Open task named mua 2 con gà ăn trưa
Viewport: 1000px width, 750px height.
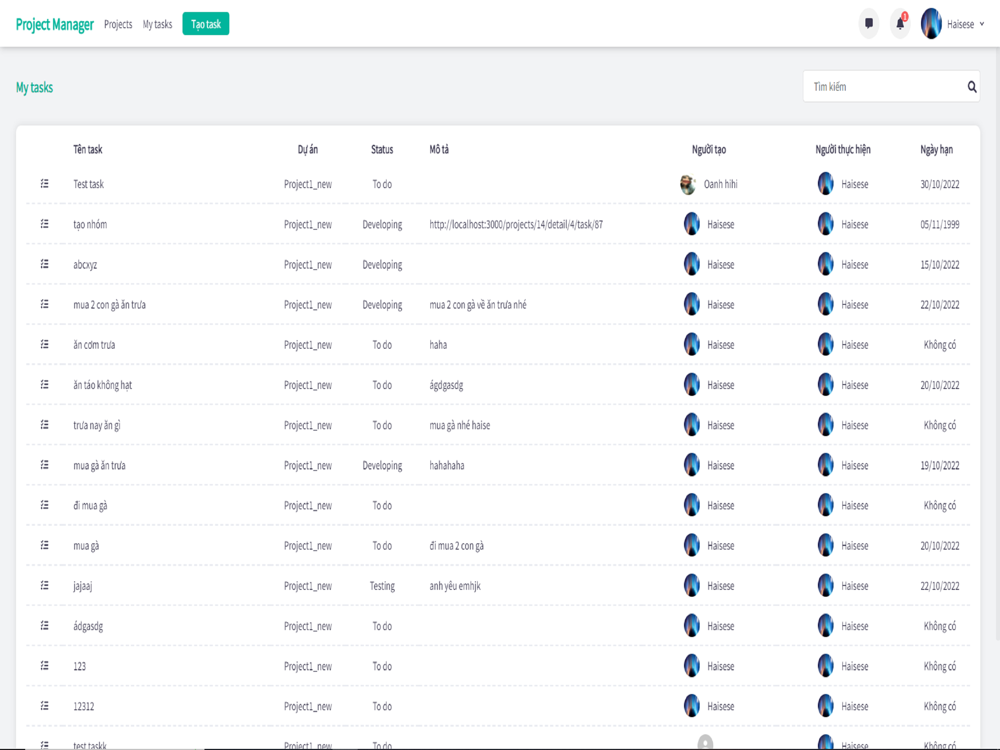109,305
